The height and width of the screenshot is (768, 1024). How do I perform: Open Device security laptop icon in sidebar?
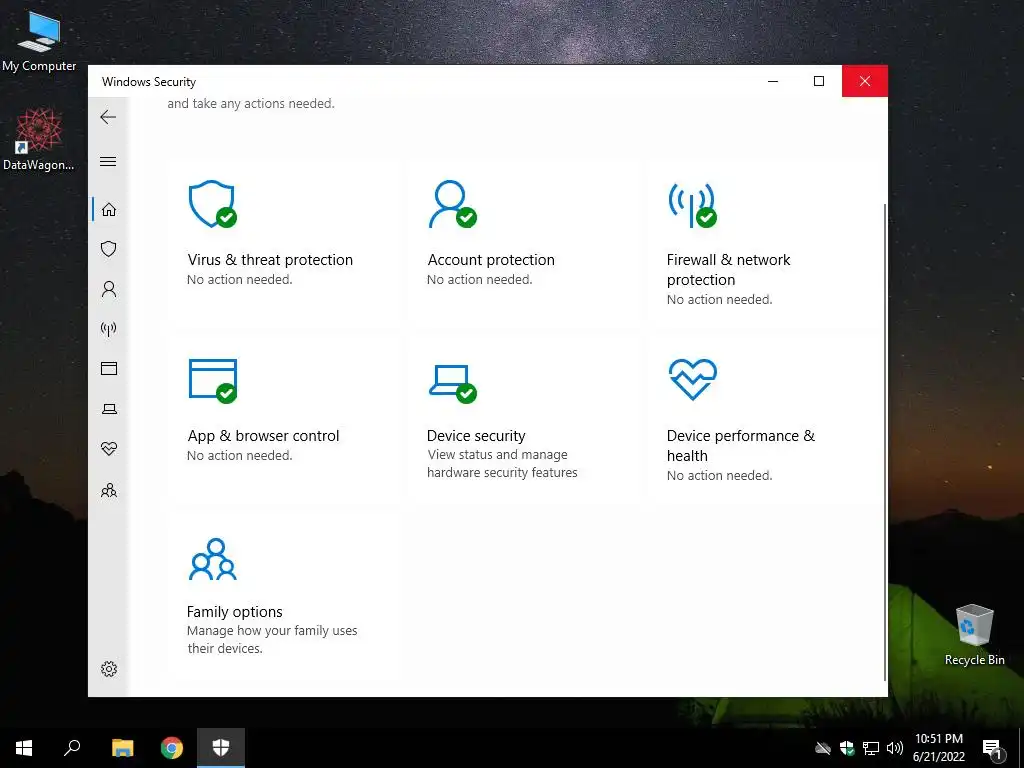109,409
